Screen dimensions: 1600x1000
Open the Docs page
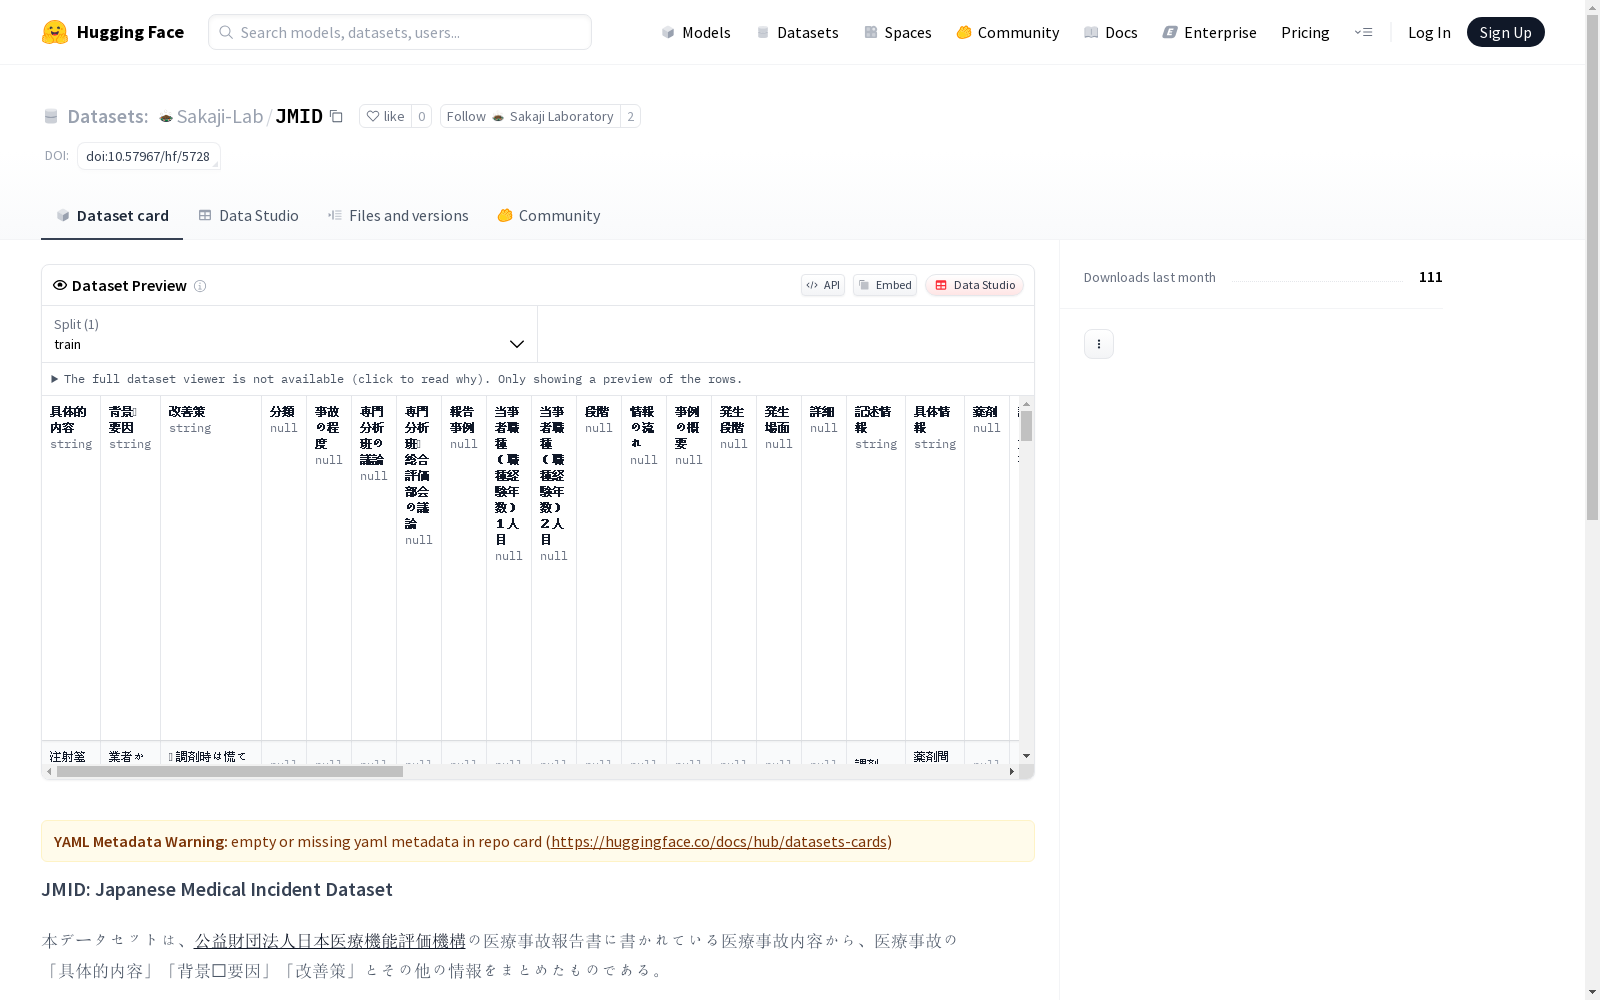click(1111, 32)
